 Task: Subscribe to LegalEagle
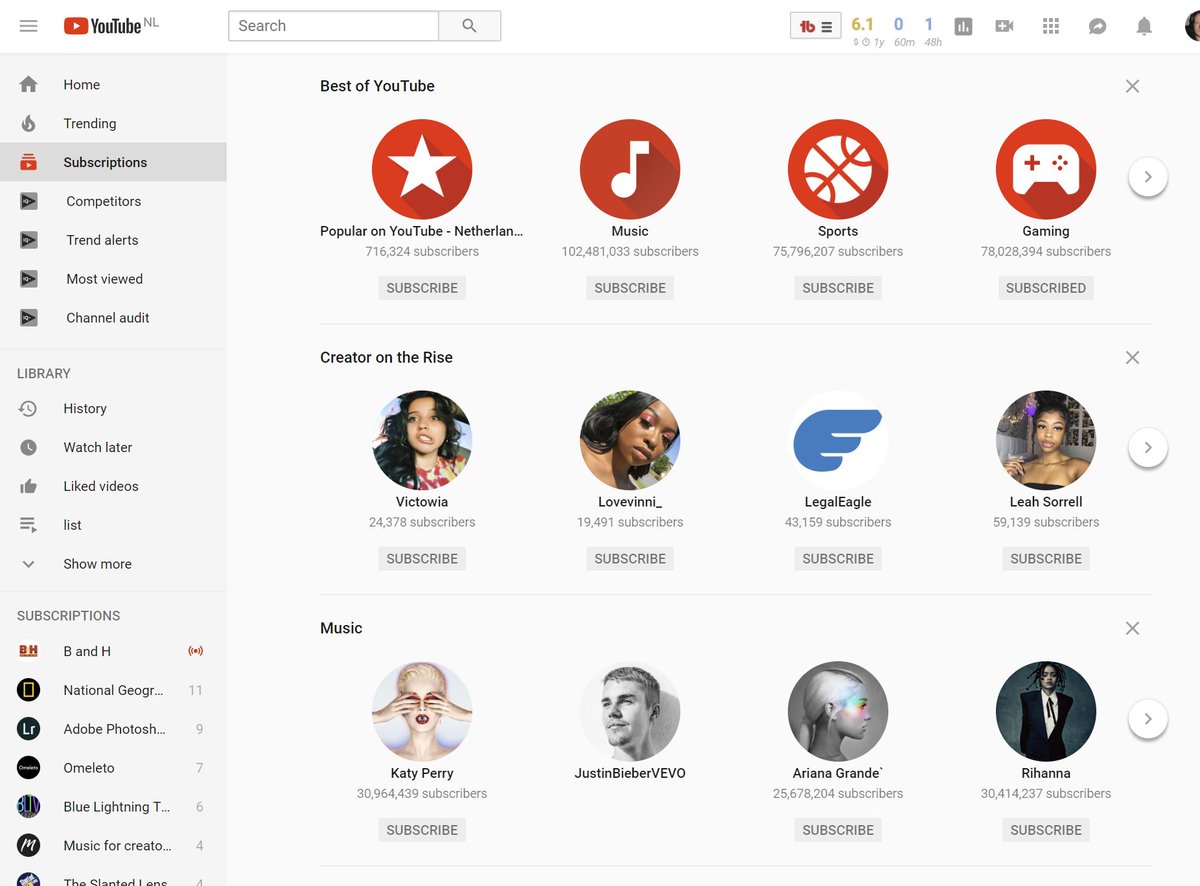(x=838, y=559)
